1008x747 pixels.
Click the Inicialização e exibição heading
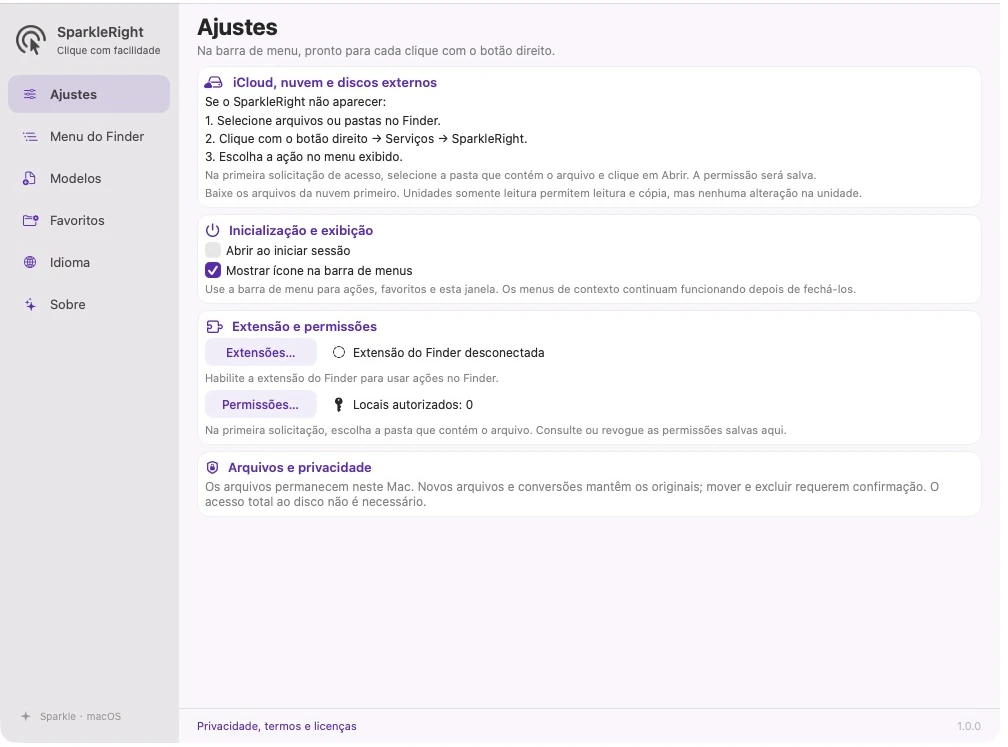(x=301, y=230)
